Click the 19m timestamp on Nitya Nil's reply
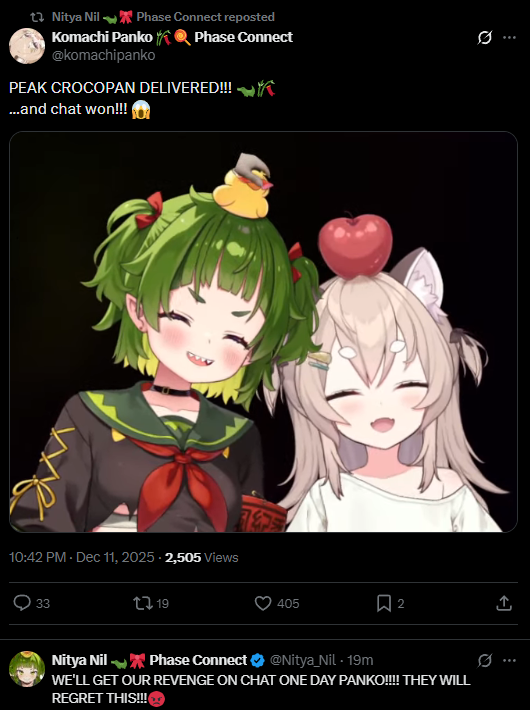Viewport: 530px width, 710px height. (360, 660)
